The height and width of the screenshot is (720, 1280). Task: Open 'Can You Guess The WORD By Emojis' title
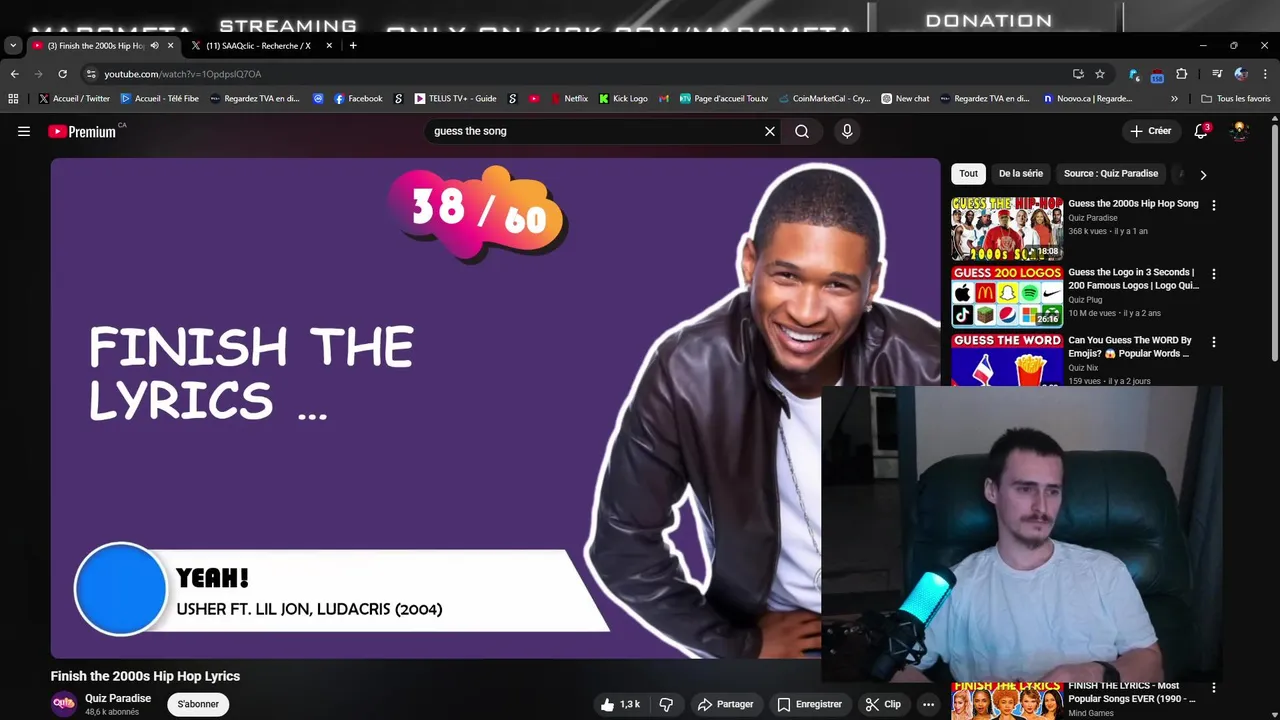click(1130, 347)
